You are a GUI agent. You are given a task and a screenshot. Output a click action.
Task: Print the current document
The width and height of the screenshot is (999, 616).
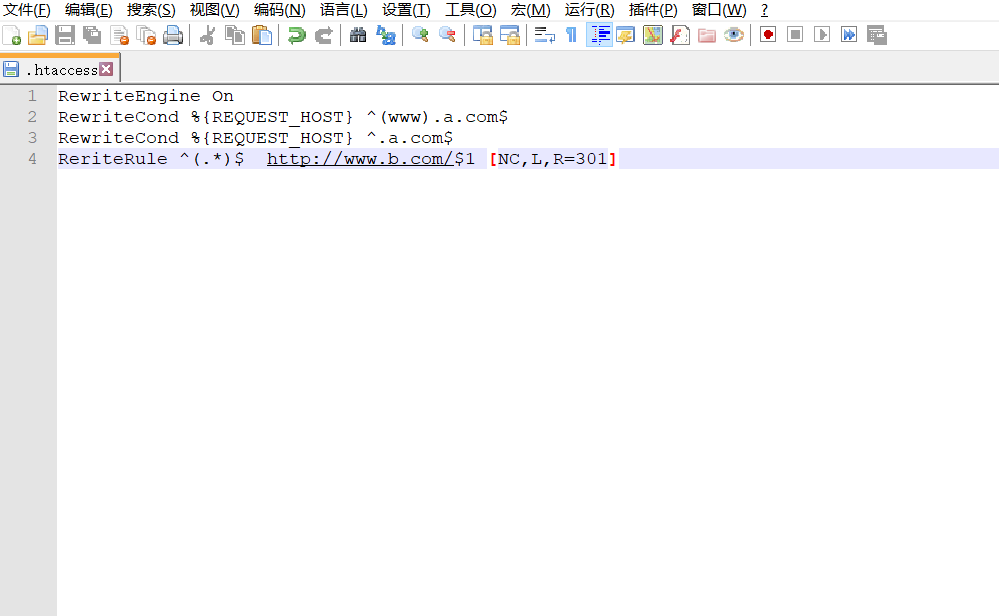point(173,35)
